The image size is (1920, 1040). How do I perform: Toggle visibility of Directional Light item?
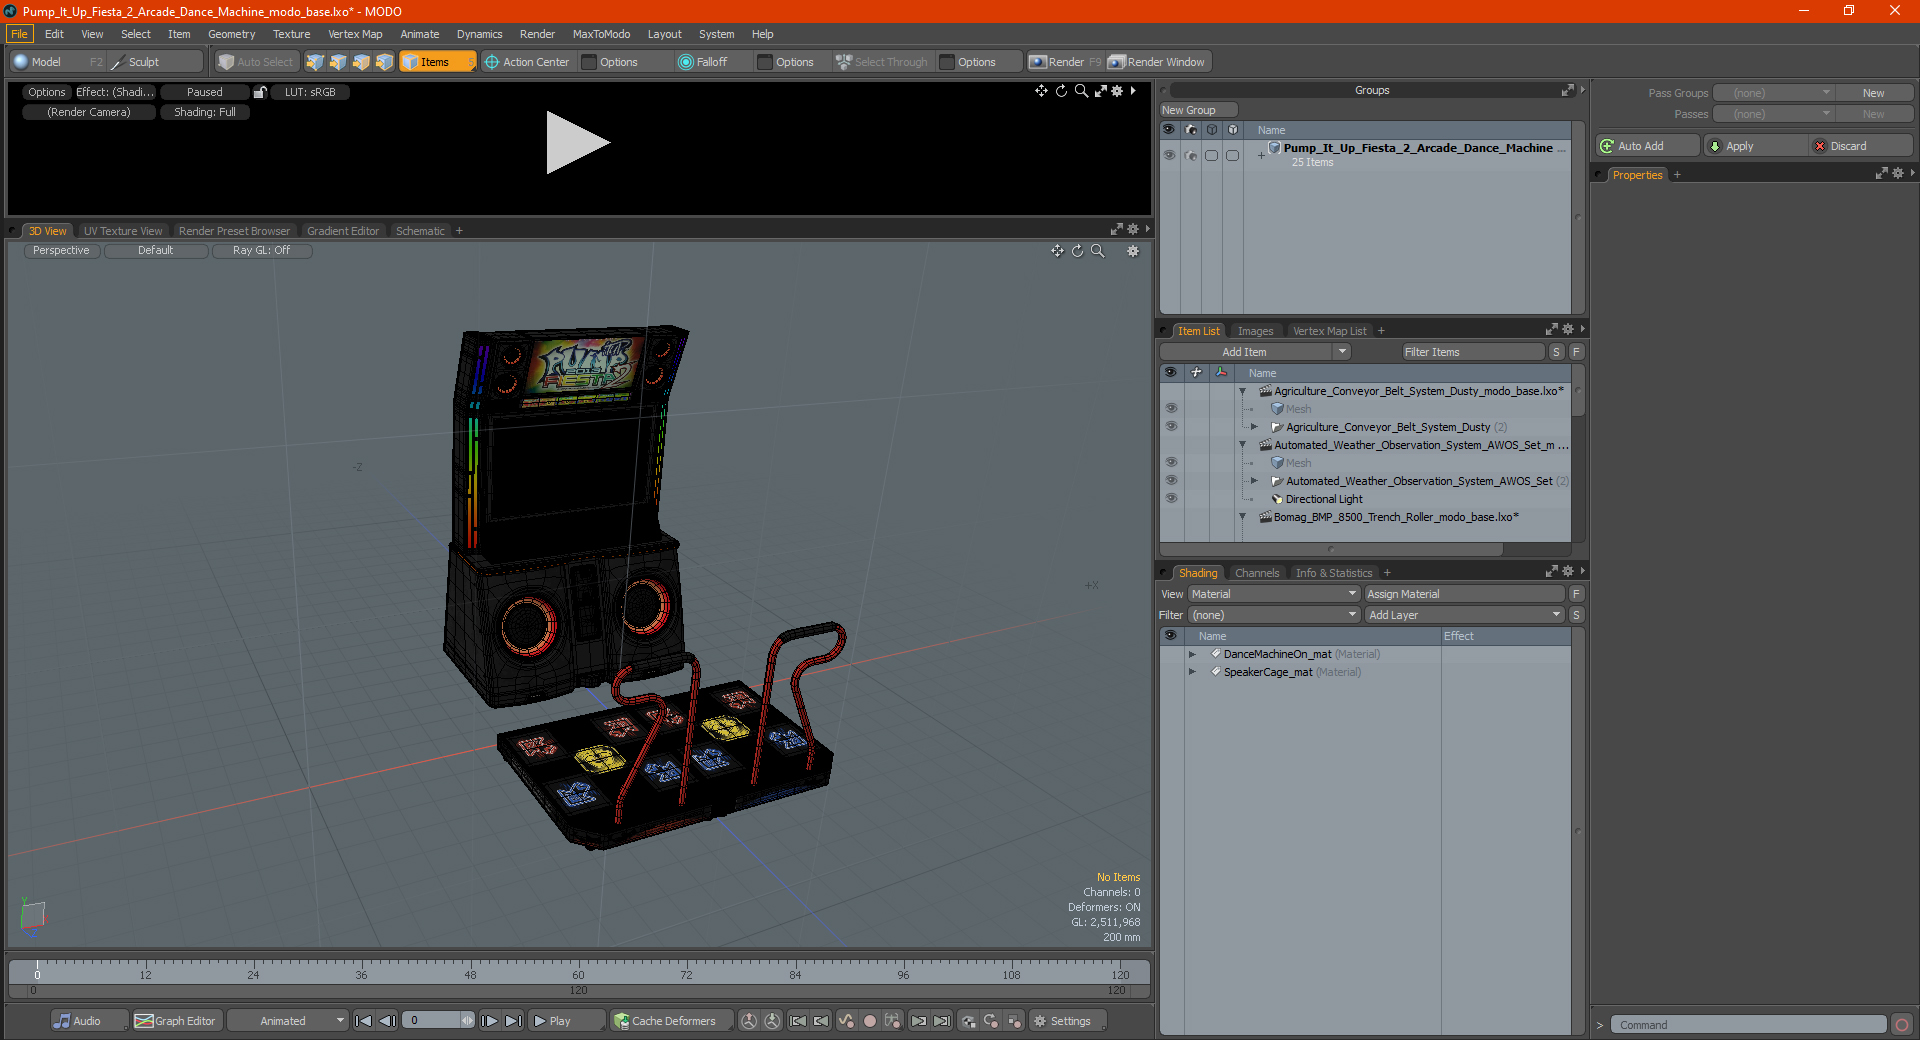point(1171,499)
